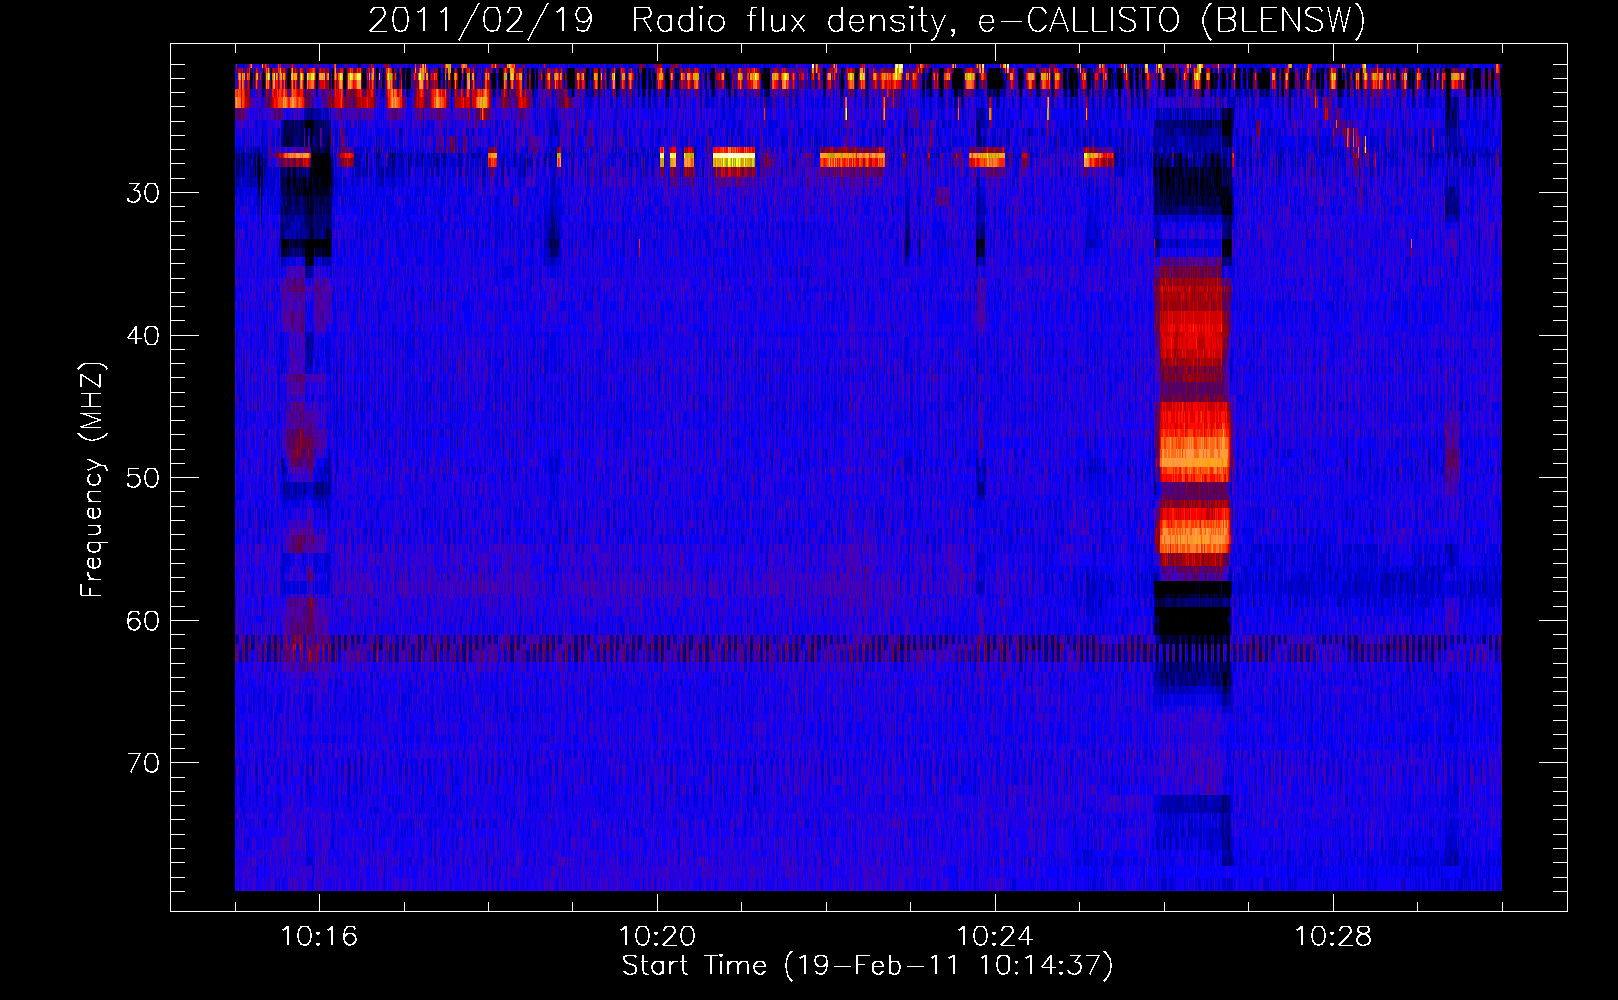Click the 10:20 time tick label
The height and width of the screenshot is (1000, 1618).
[x=657, y=936]
